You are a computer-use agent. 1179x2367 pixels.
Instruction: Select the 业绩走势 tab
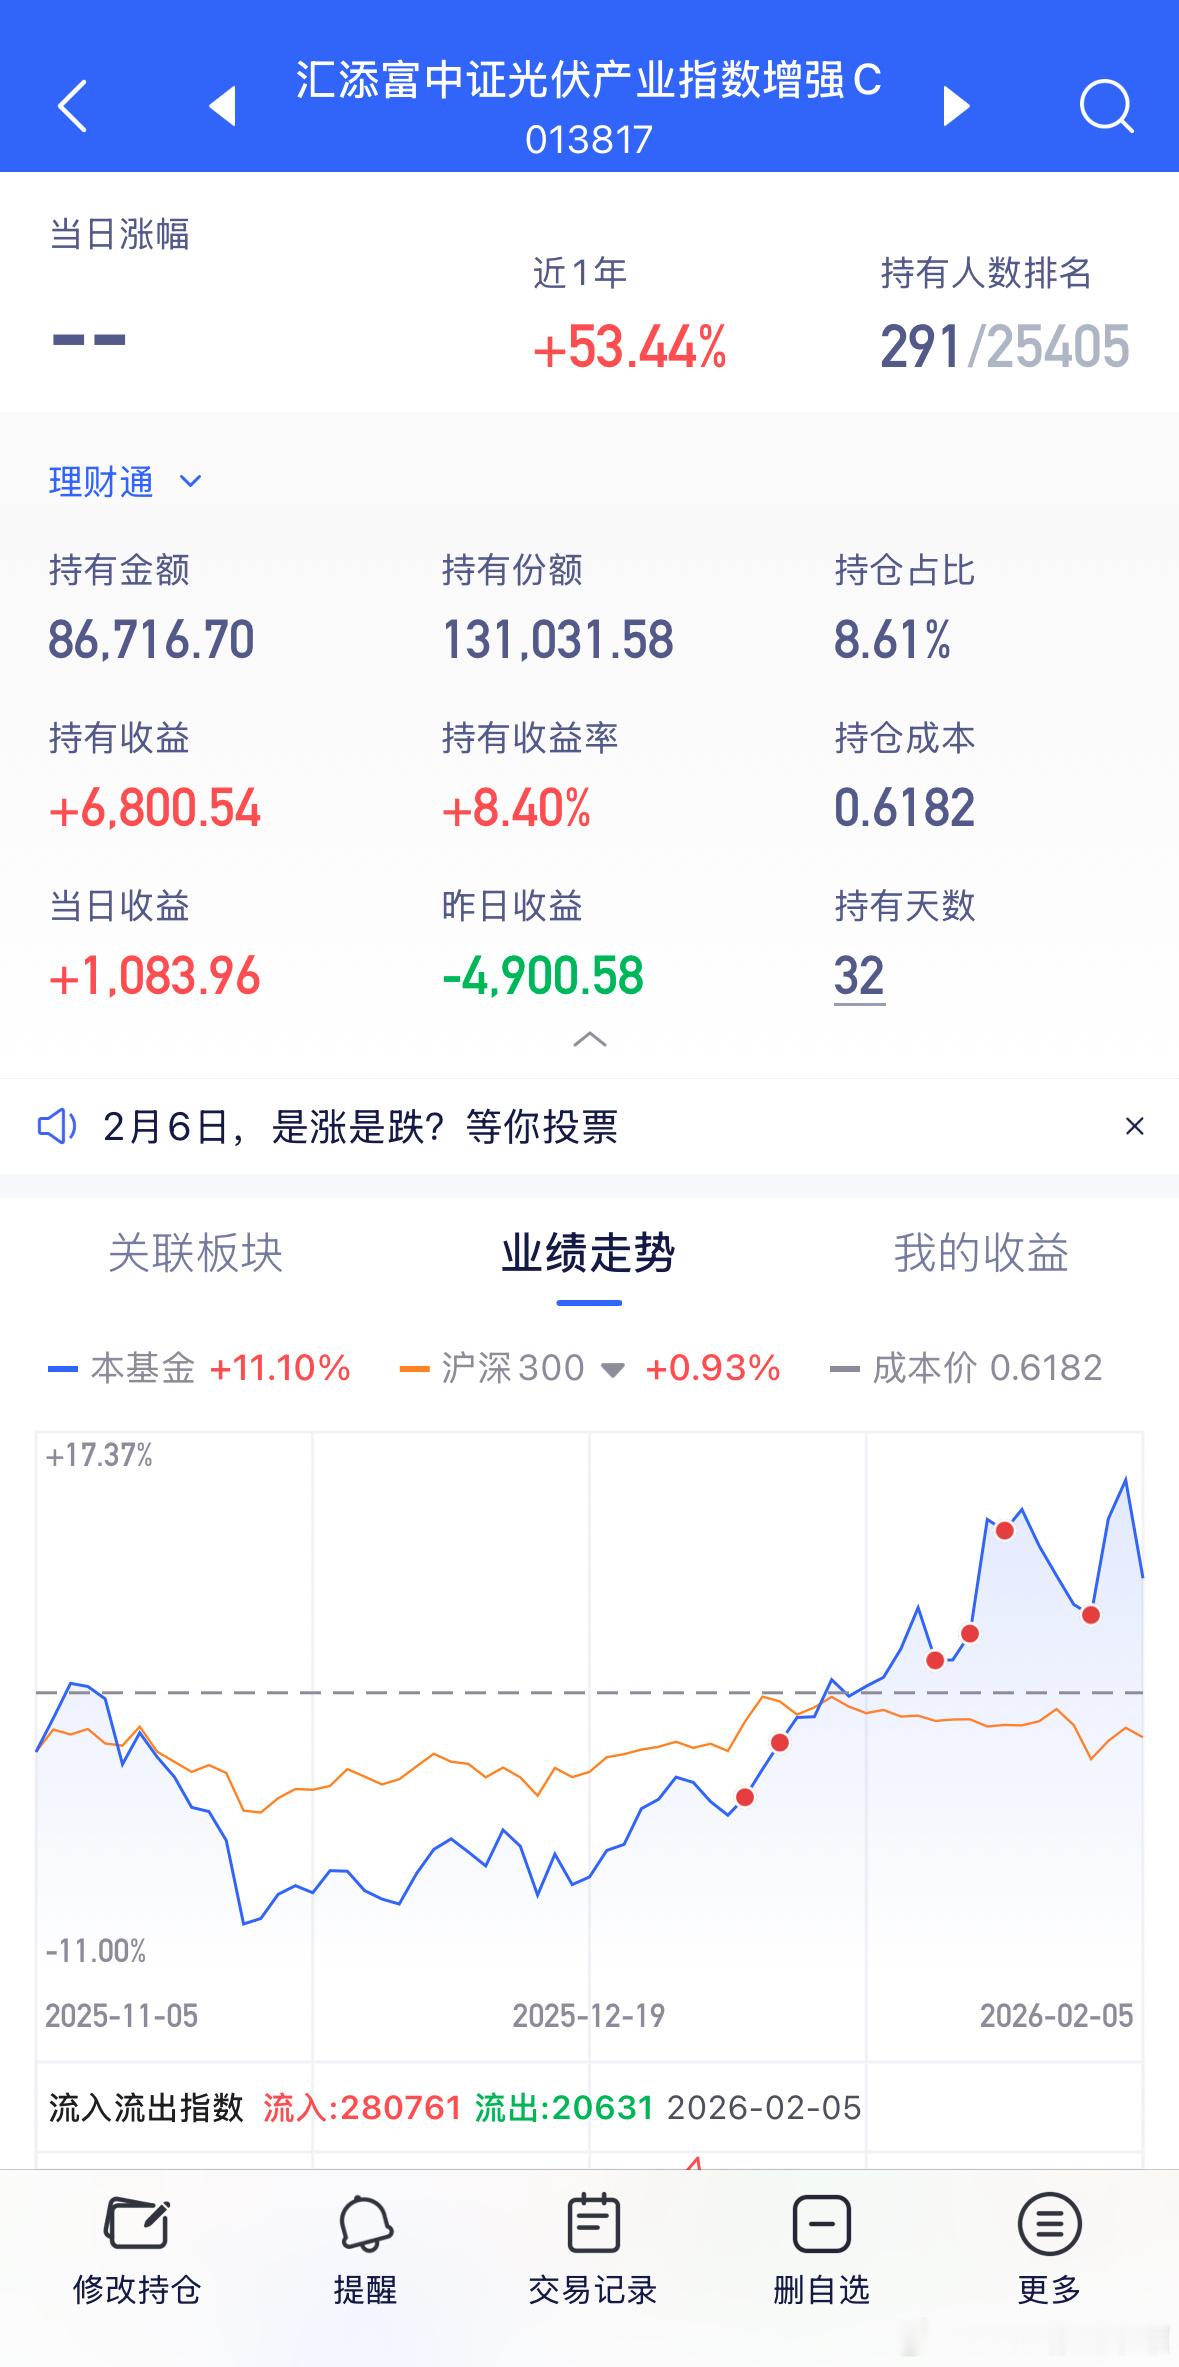[589, 1253]
